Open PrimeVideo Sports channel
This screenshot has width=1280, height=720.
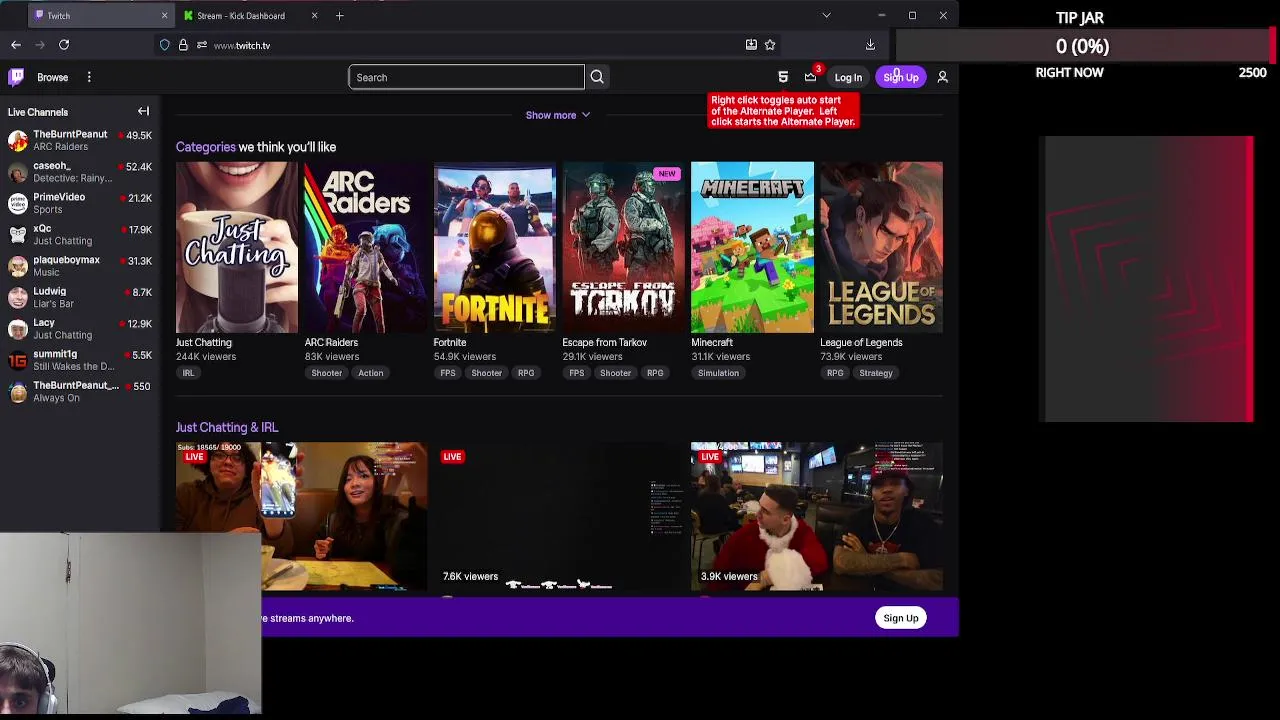click(80, 203)
